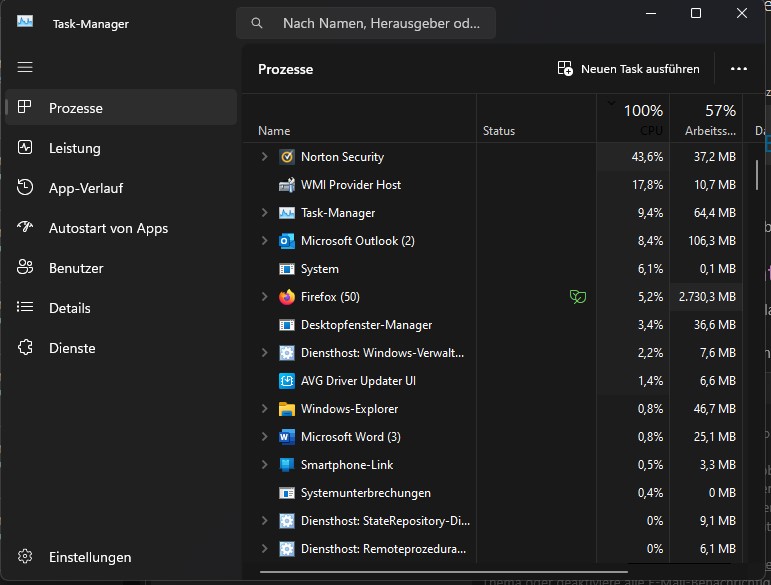Click Neuen Task ausführen button

628,69
